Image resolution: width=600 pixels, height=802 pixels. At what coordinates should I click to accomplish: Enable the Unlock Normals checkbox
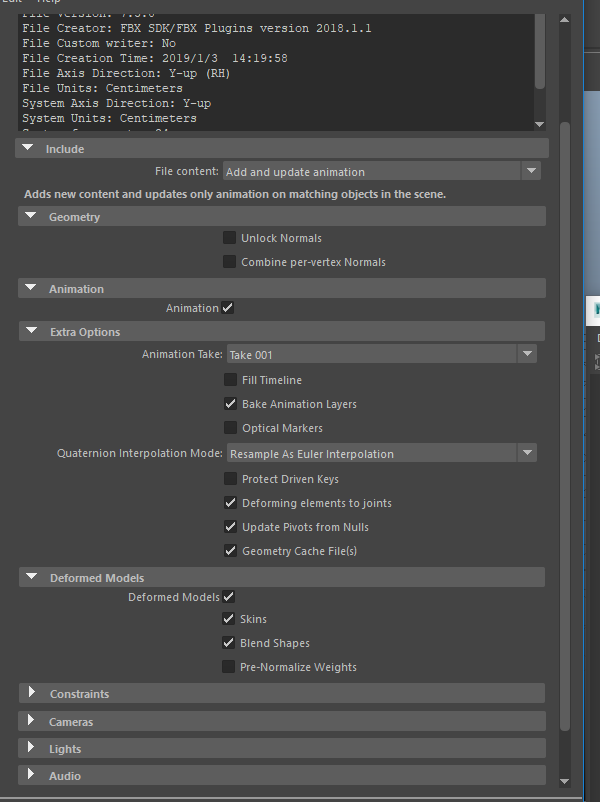pos(229,238)
